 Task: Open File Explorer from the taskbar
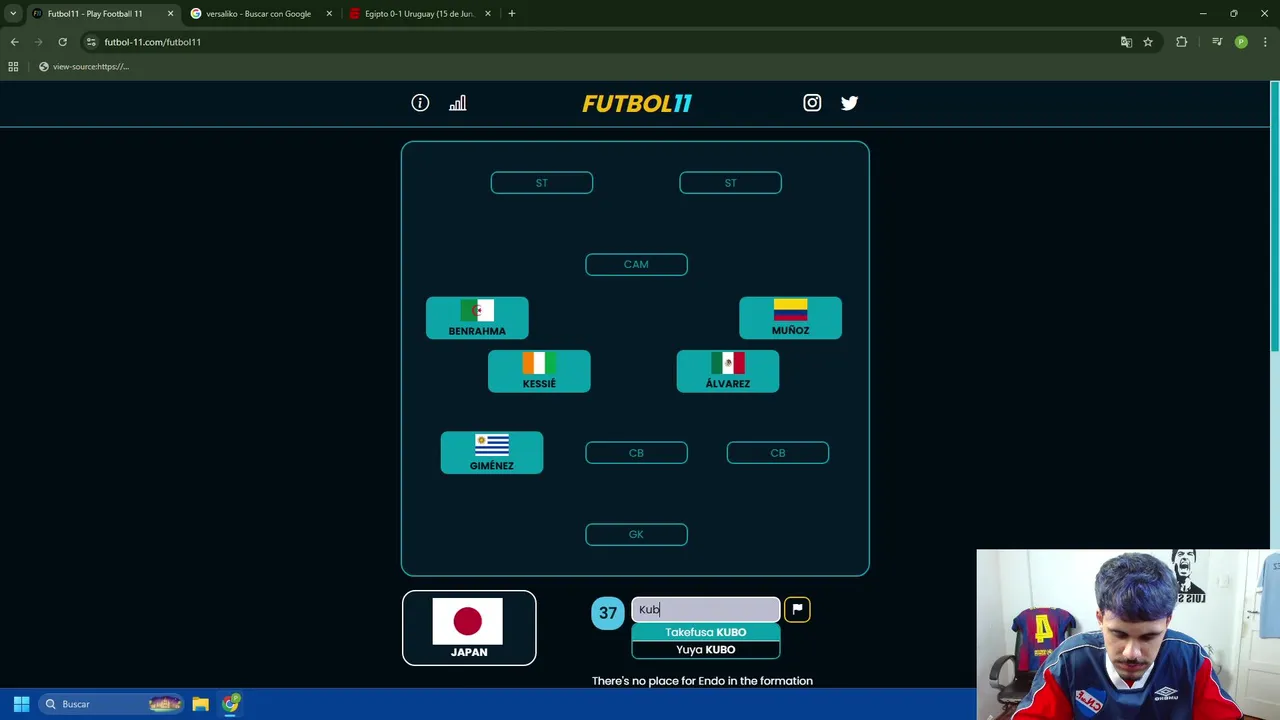[x=200, y=704]
